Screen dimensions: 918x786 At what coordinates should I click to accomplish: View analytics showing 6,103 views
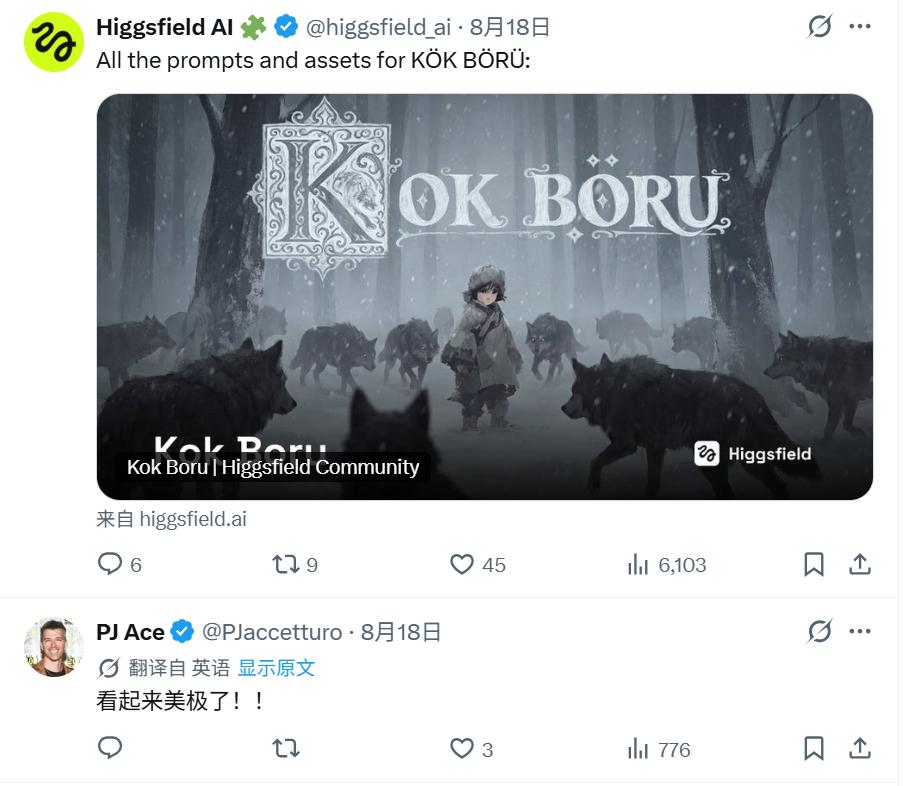tap(667, 565)
